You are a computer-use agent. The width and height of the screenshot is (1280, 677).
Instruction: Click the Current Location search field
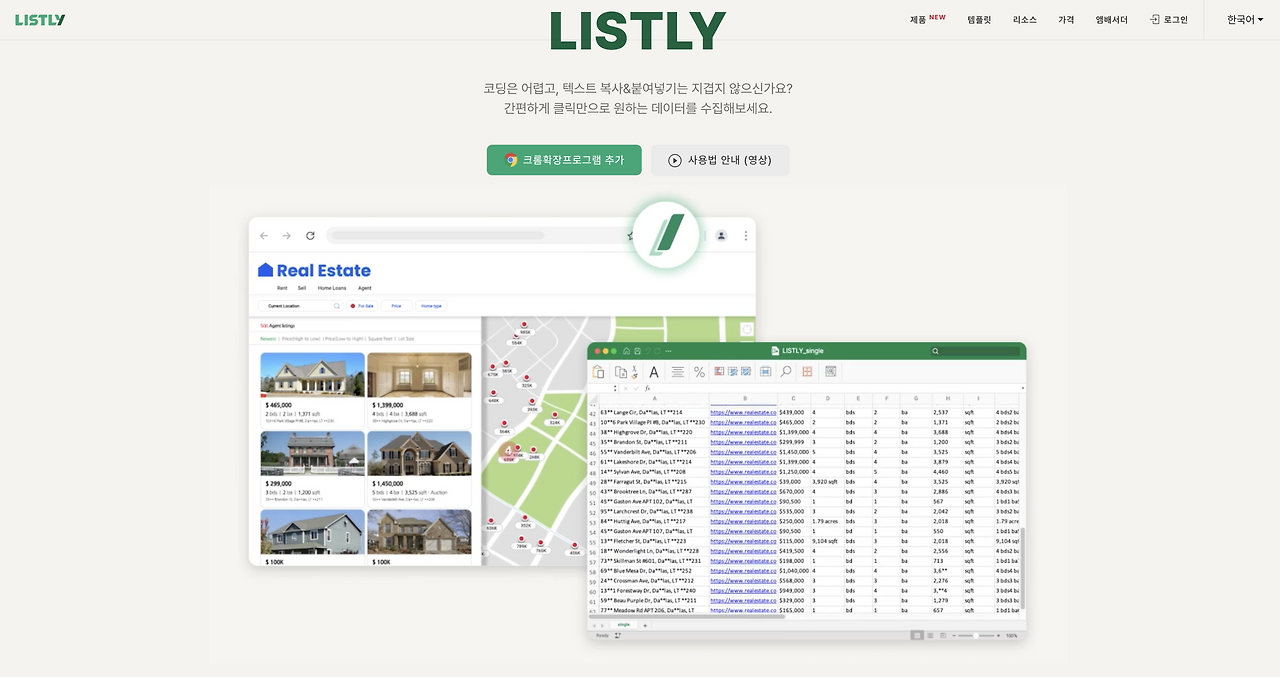(x=300, y=306)
